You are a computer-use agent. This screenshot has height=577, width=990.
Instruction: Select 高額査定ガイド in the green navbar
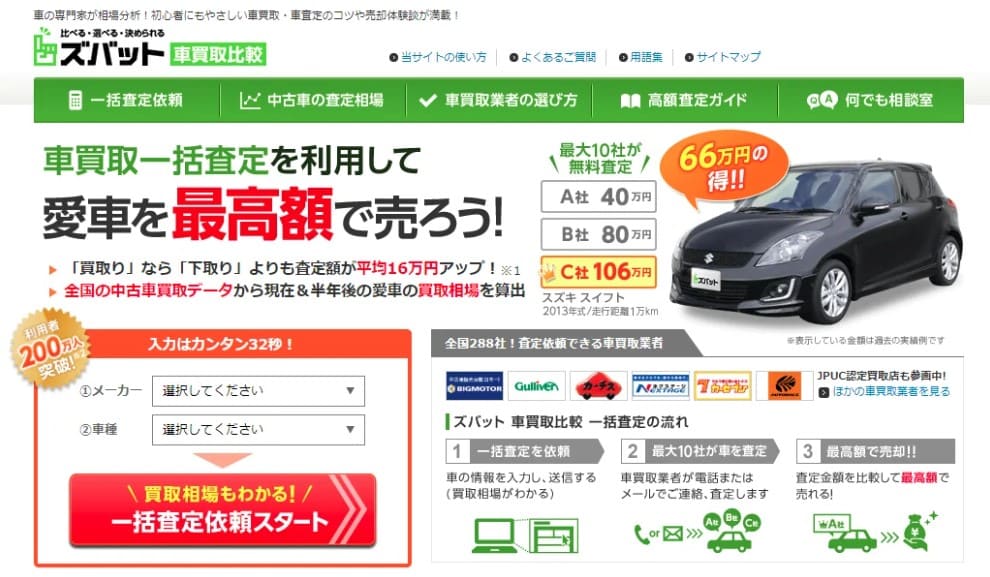[685, 100]
